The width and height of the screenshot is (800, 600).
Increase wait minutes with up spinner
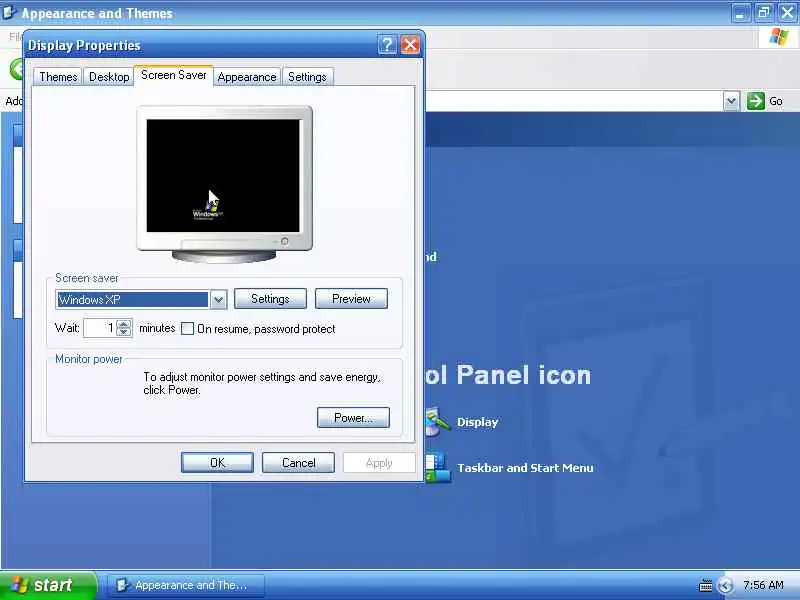(x=124, y=323)
